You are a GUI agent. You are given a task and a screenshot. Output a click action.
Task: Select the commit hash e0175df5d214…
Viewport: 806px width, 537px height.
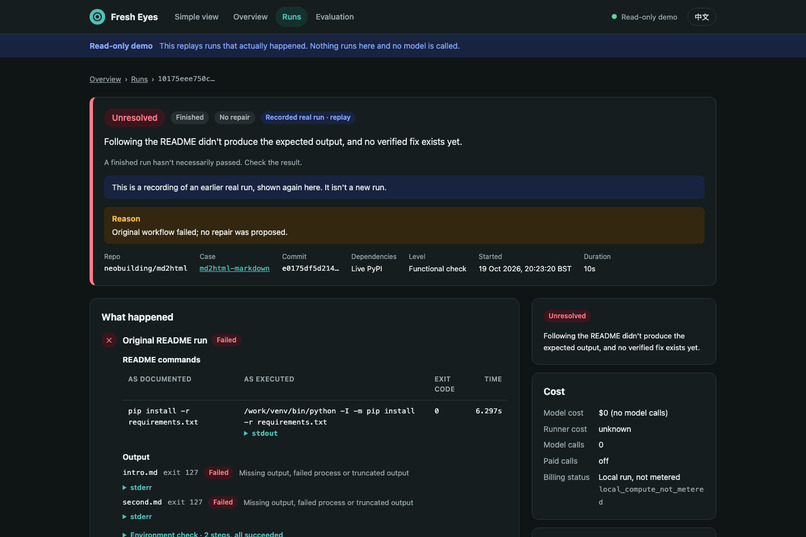310,268
